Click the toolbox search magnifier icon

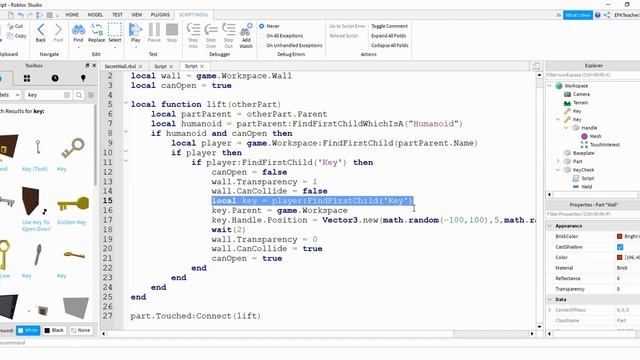pyautogui.click(x=79, y=95)
